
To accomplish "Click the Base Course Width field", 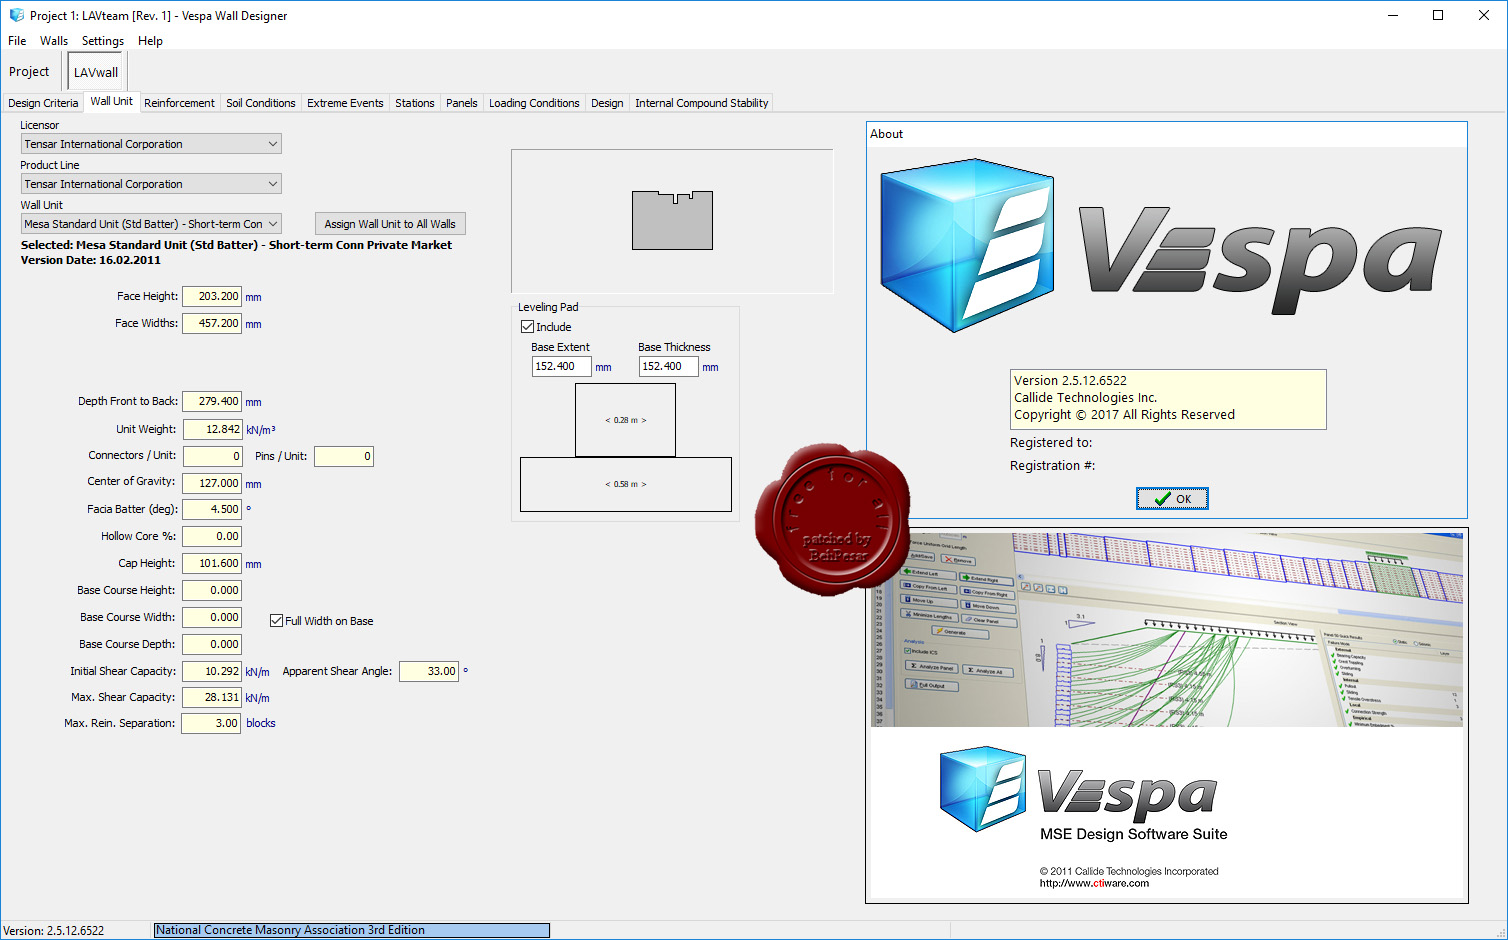I will [x=212, y=618].
